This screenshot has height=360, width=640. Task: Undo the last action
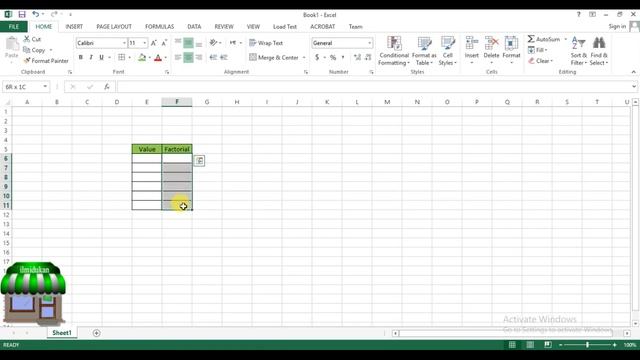[x=36, y=14]
